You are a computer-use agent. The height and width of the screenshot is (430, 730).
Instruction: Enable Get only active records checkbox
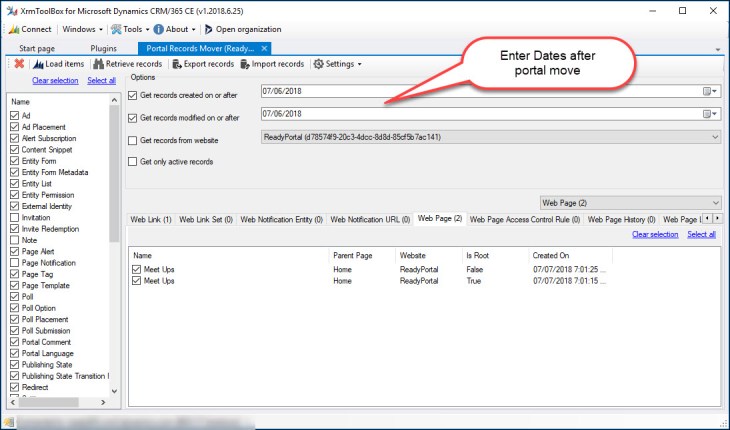point(135,161)
